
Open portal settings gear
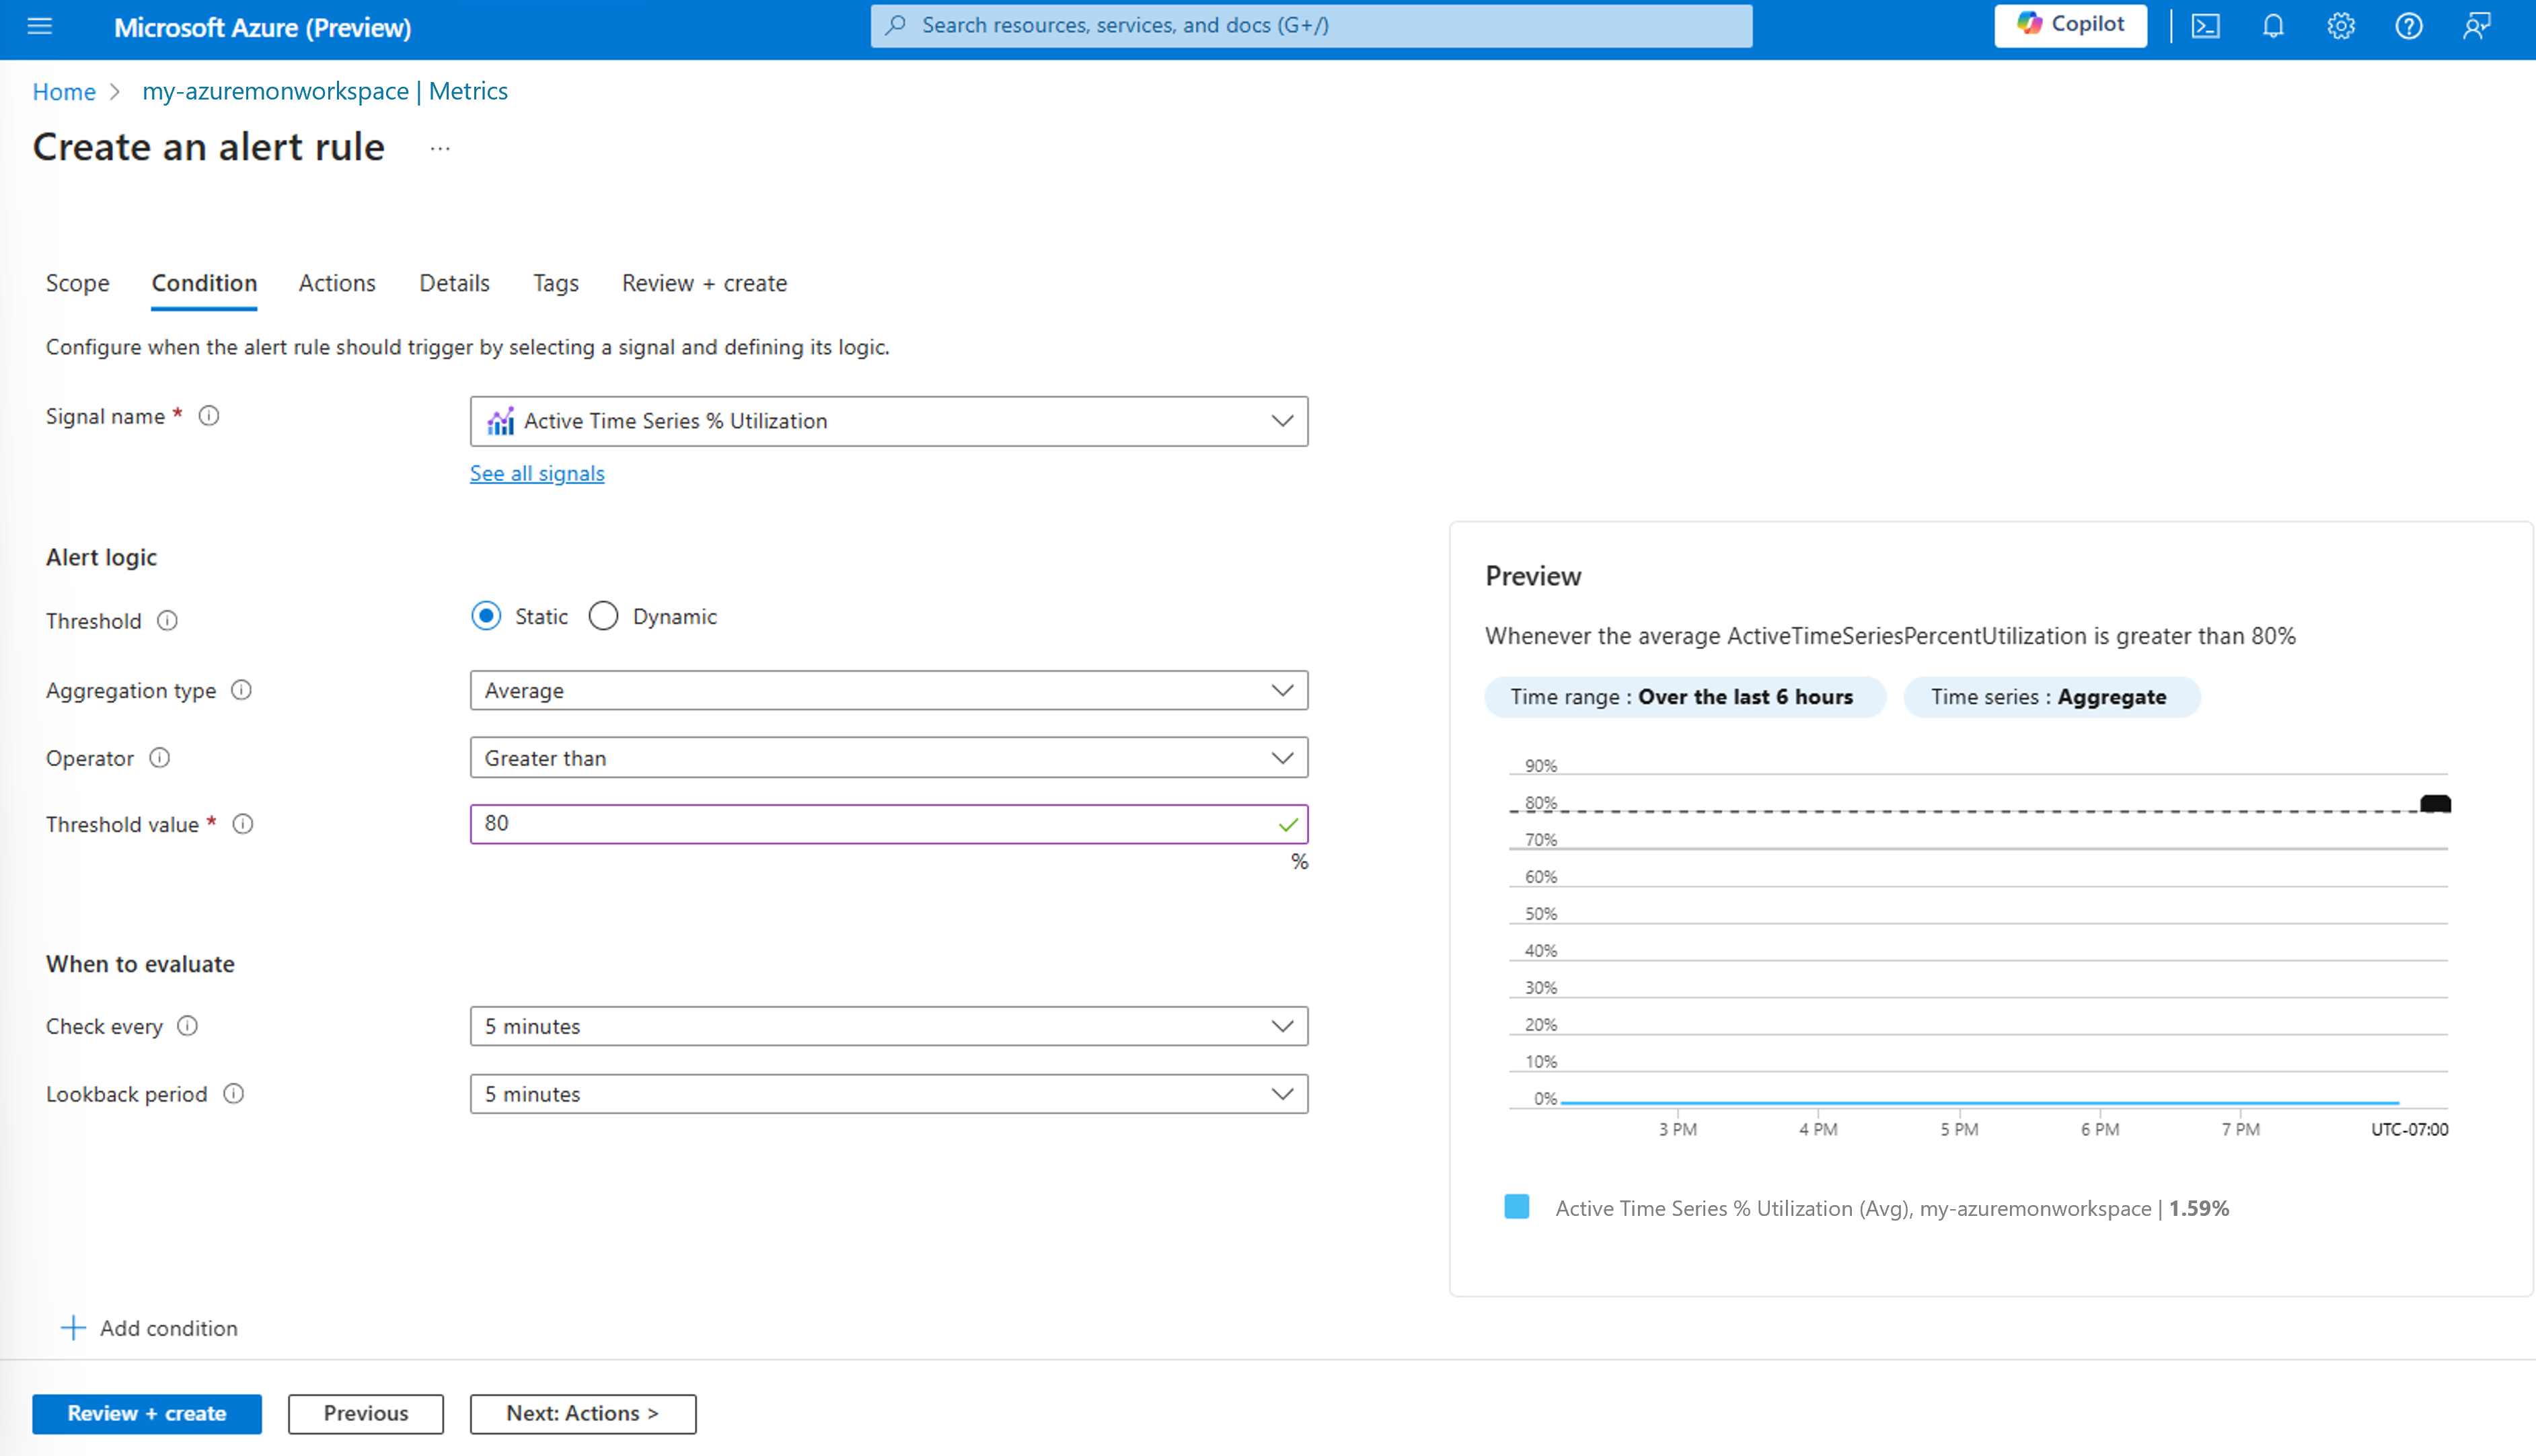[x=2340, y=26]
